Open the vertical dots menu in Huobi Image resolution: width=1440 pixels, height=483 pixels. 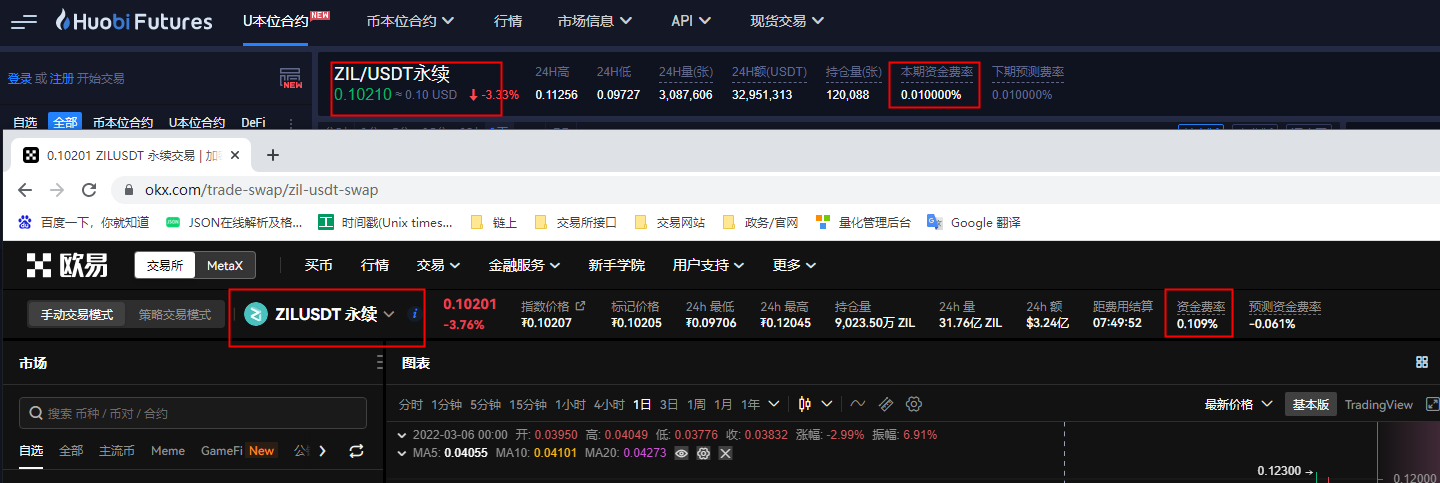(x=291, y=123)
